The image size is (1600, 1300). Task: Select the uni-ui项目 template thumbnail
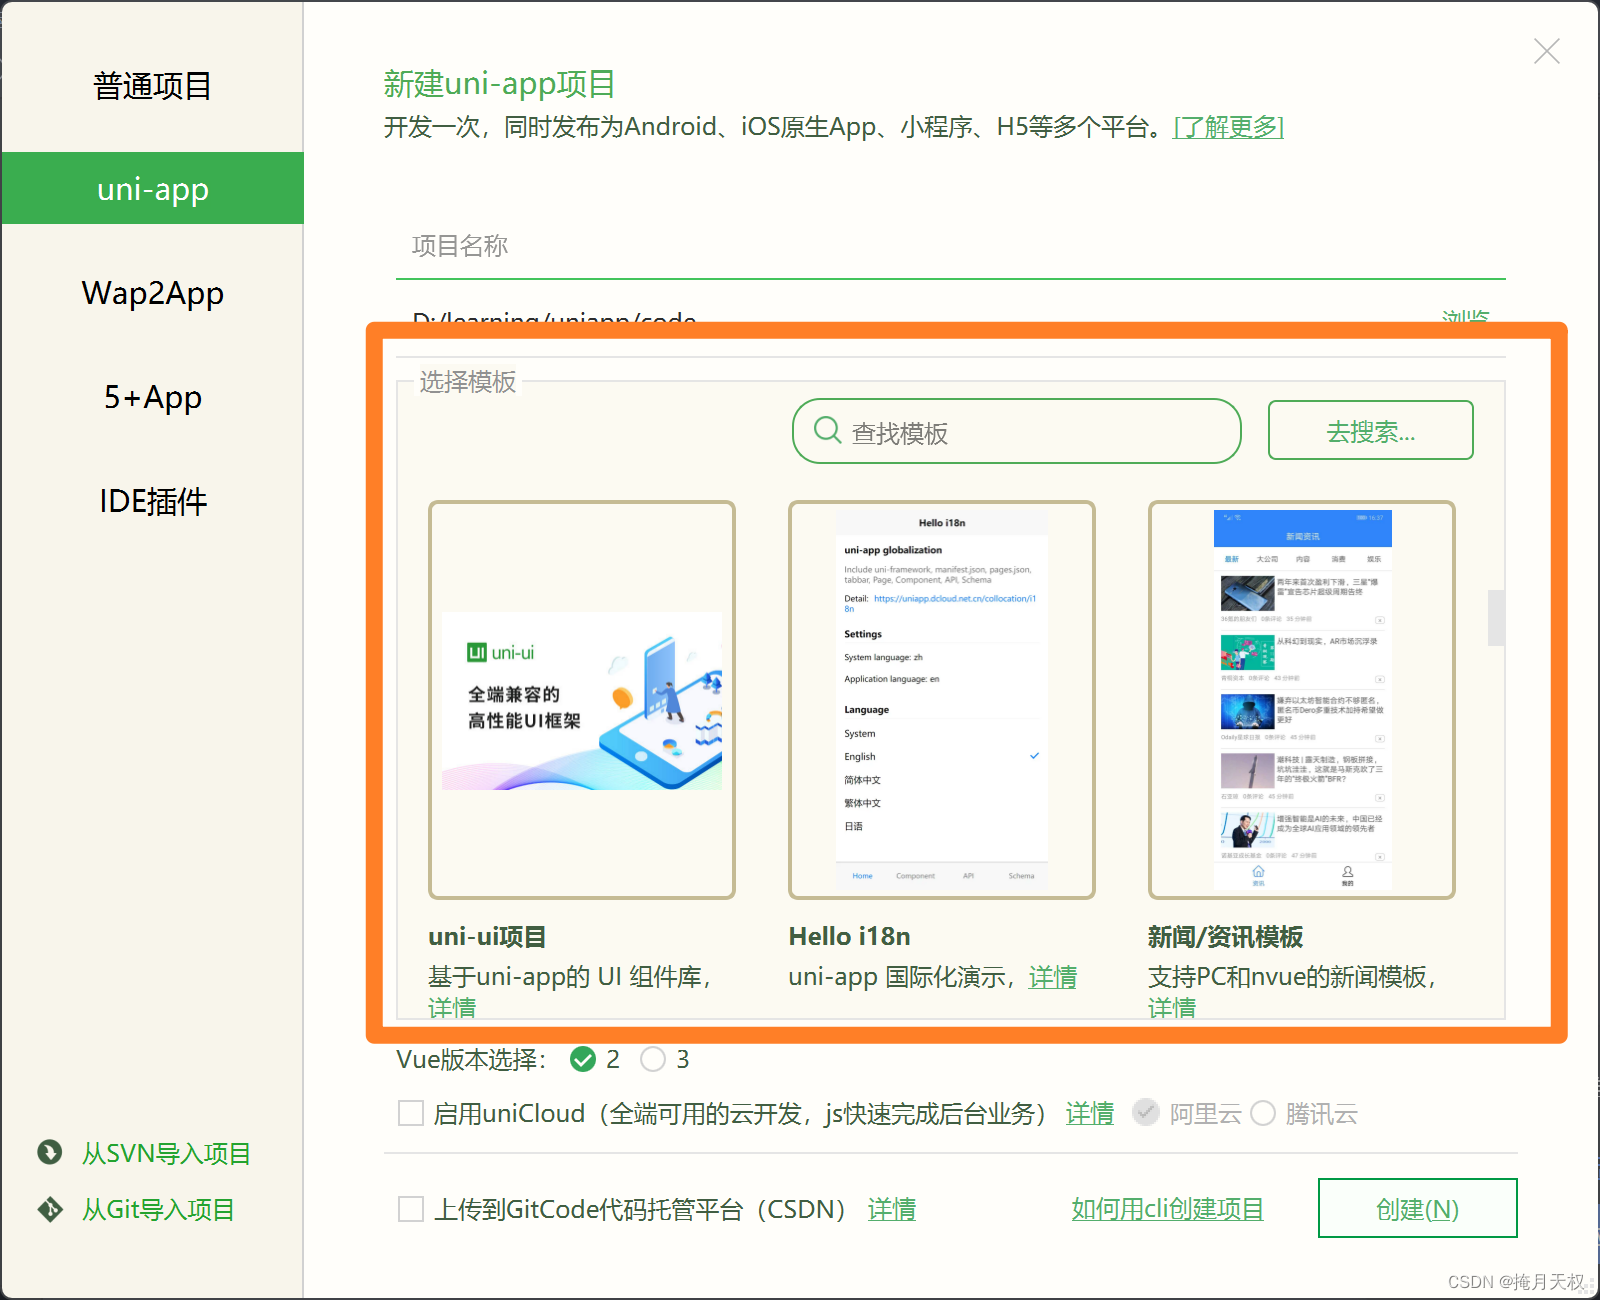(582, 700)
